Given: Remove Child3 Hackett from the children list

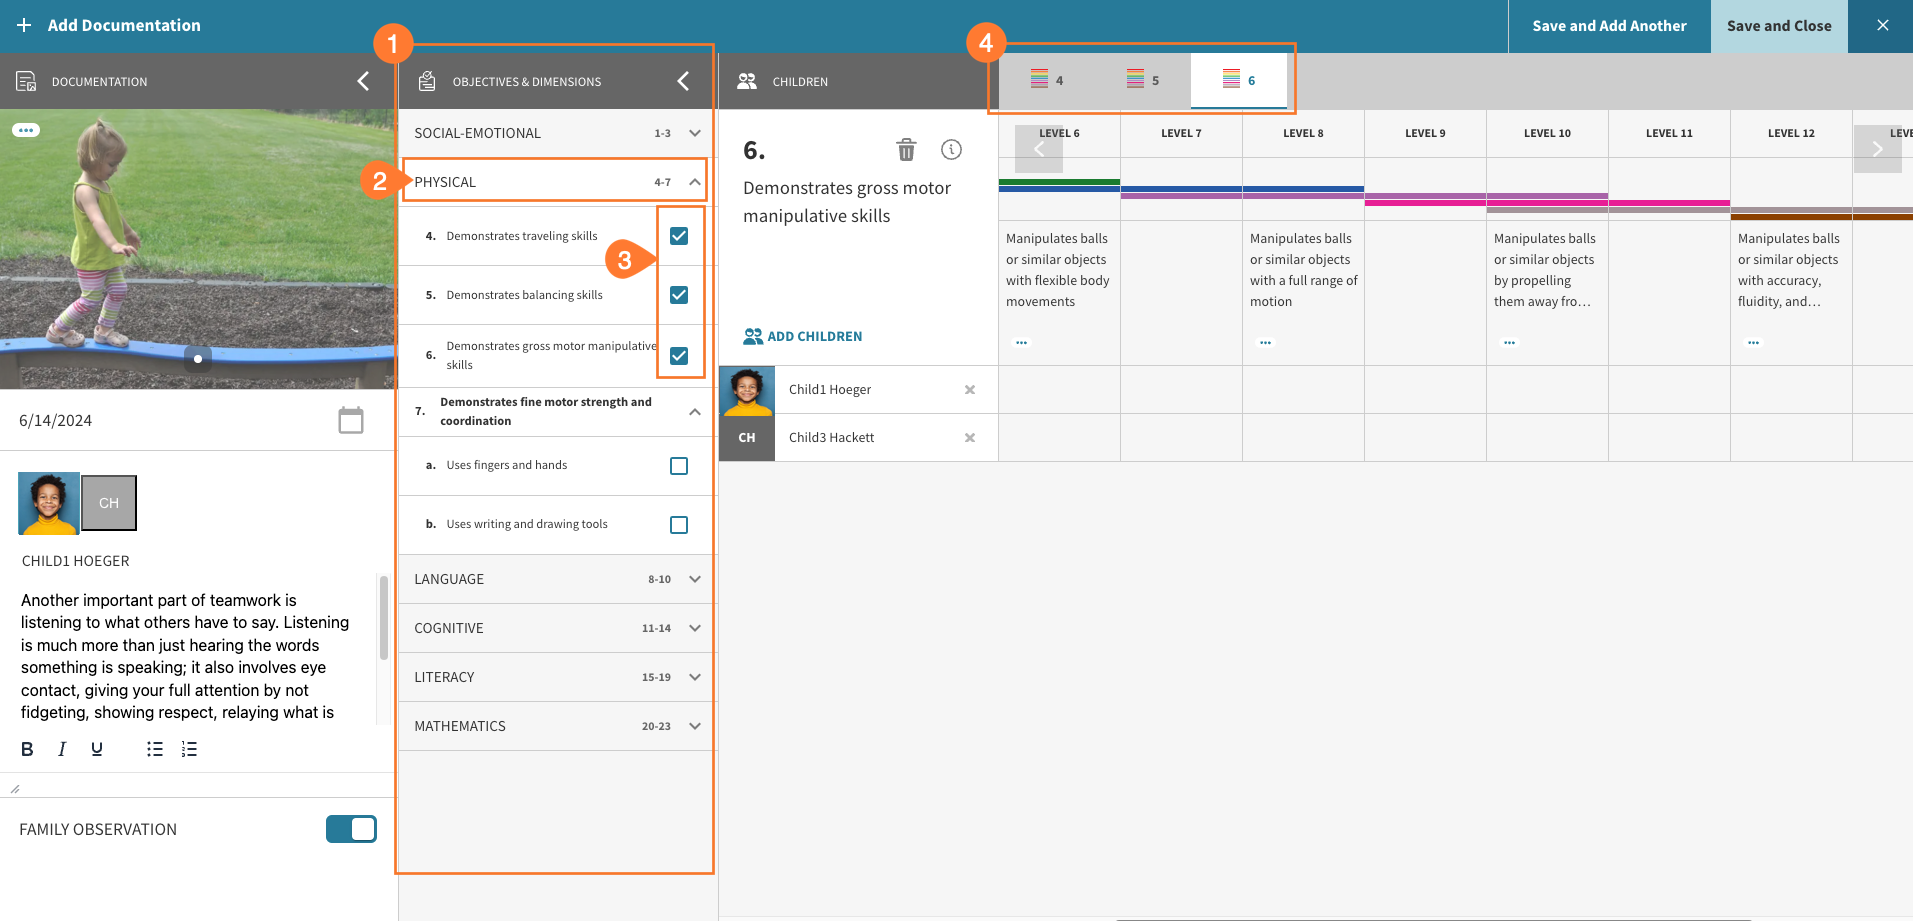Looking at the screenshot, I should point(969,437).
